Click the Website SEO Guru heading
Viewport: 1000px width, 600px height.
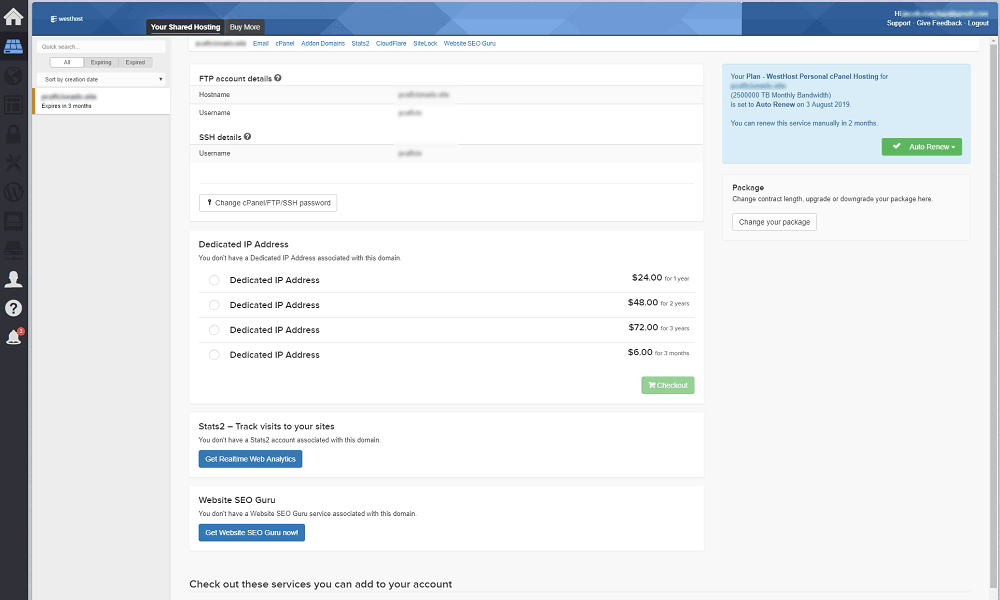(x=237, y=500)
